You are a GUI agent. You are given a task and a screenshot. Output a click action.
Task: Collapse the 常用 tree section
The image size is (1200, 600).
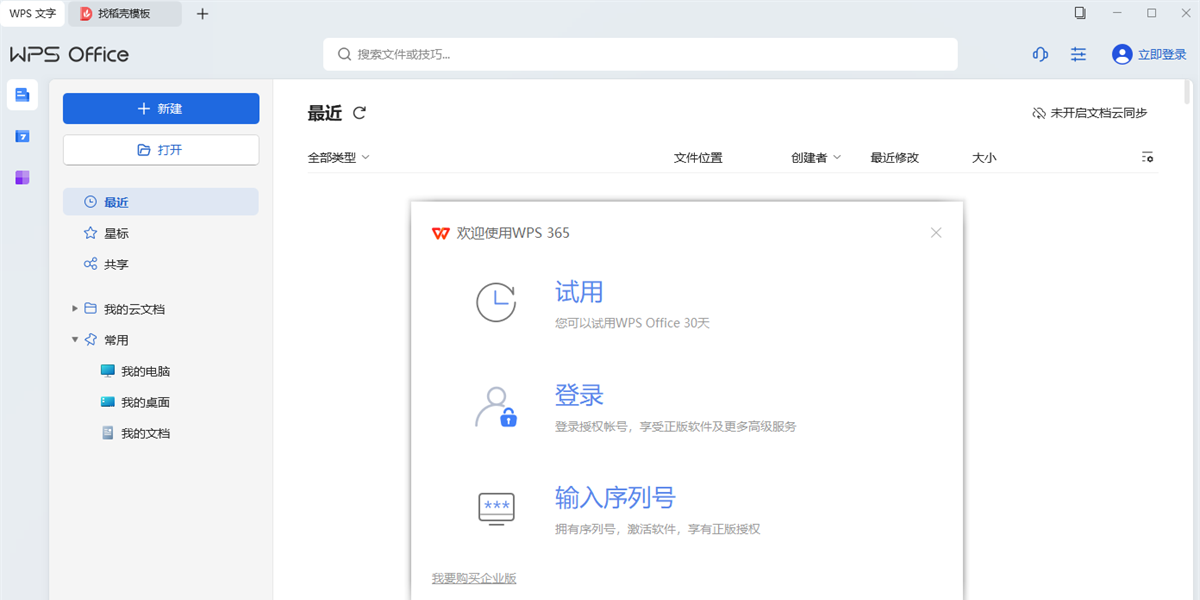pos(75,340)
